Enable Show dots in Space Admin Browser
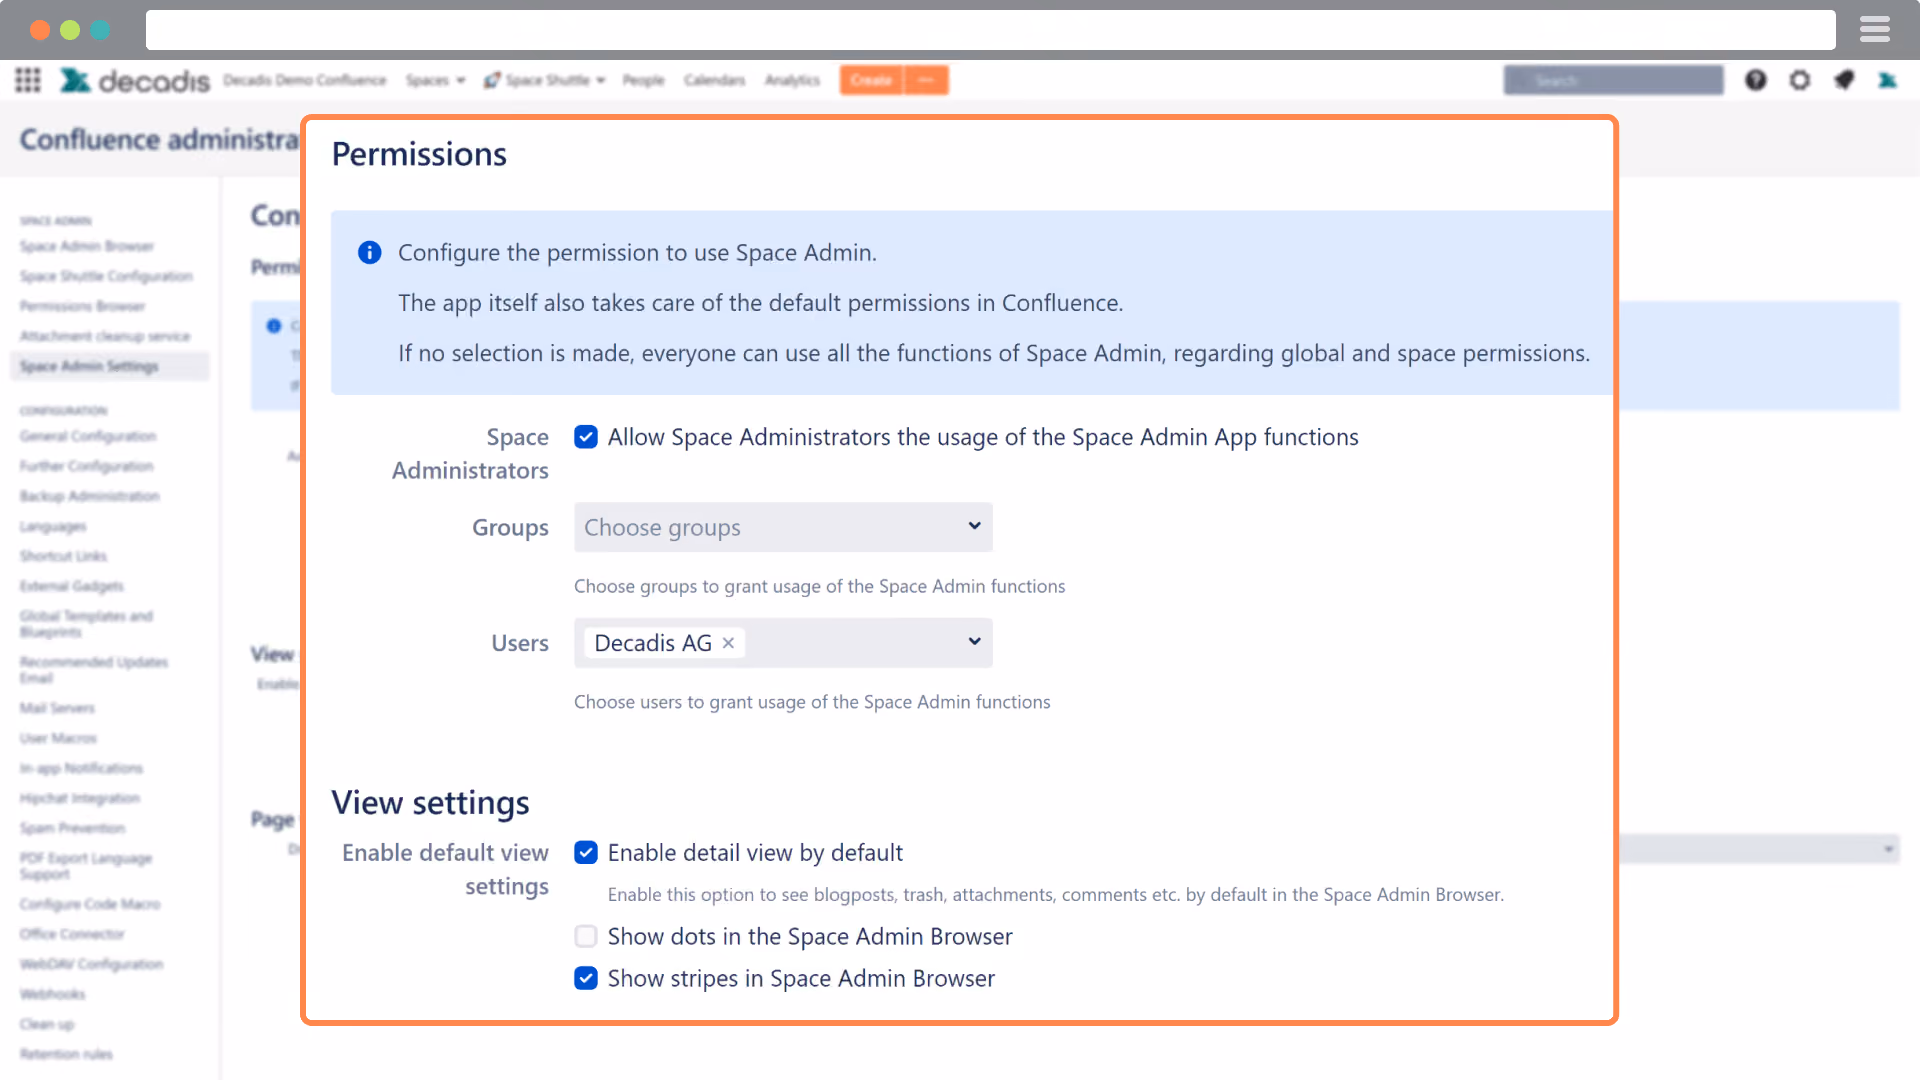1920x1080 pixels. point(586,937)
